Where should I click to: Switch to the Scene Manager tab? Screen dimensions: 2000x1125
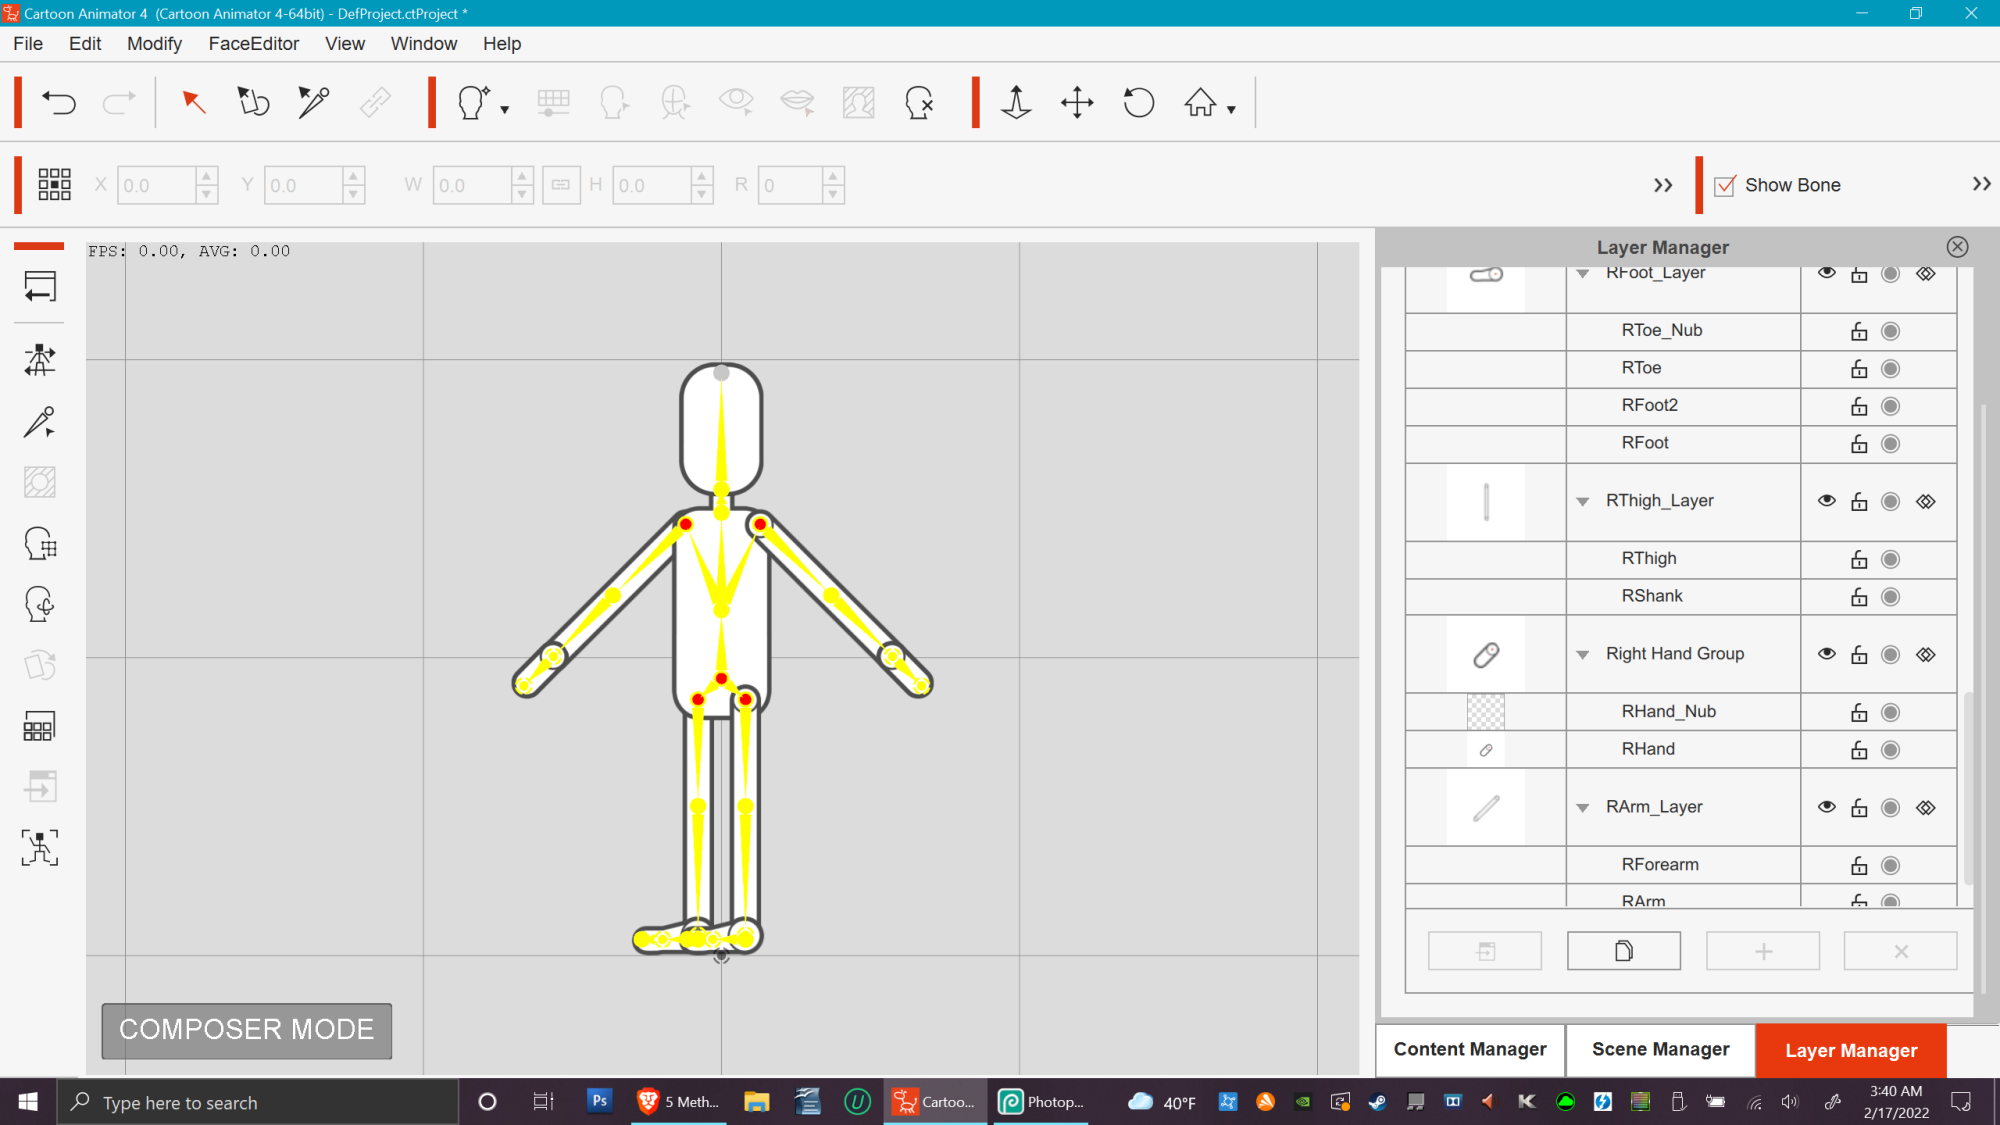coord(1660,1050)
